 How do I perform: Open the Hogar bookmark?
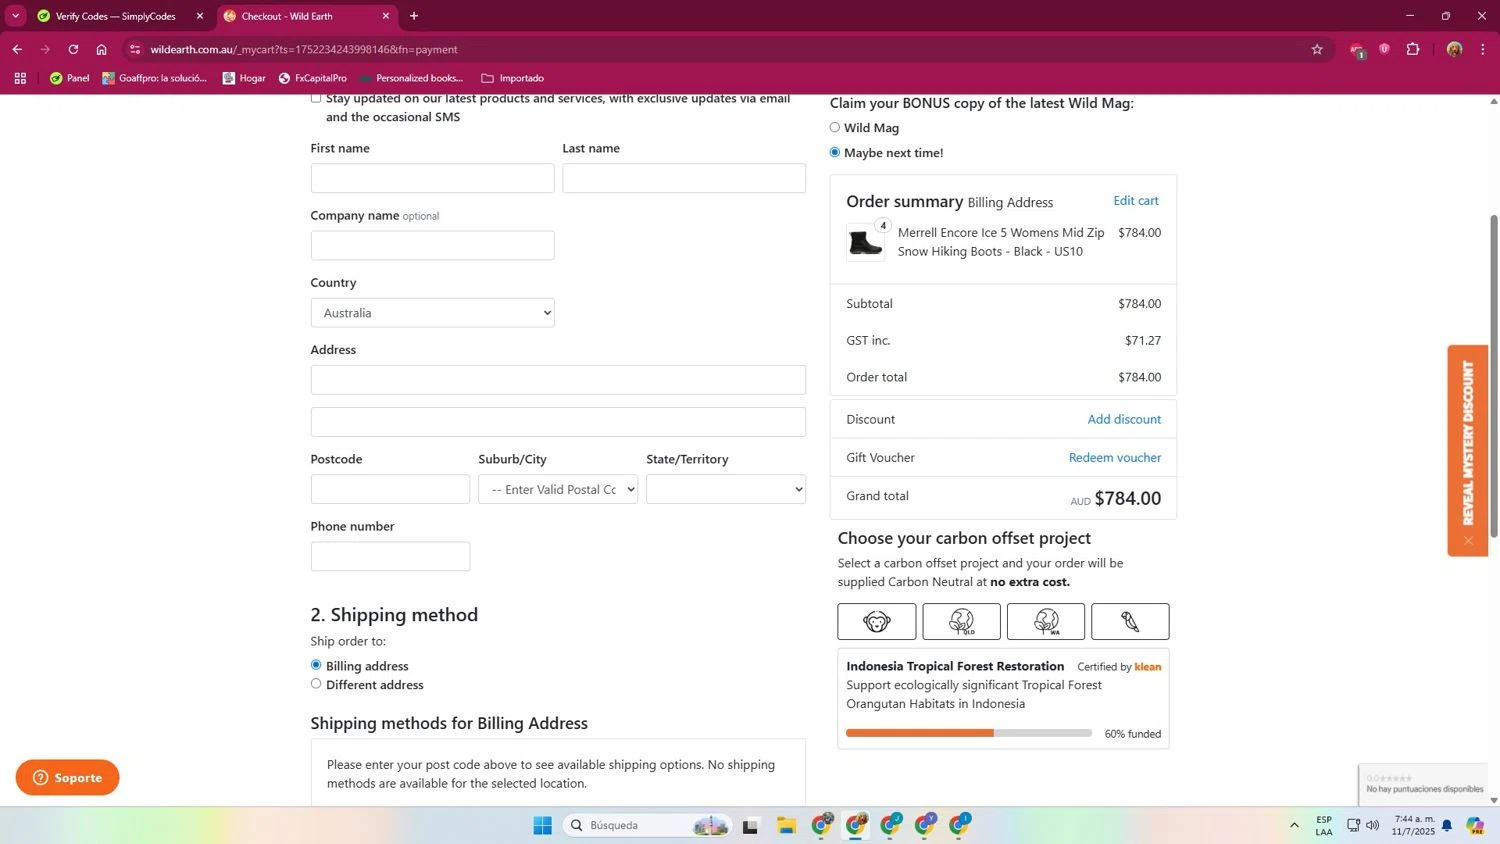(x=244, y=78)
